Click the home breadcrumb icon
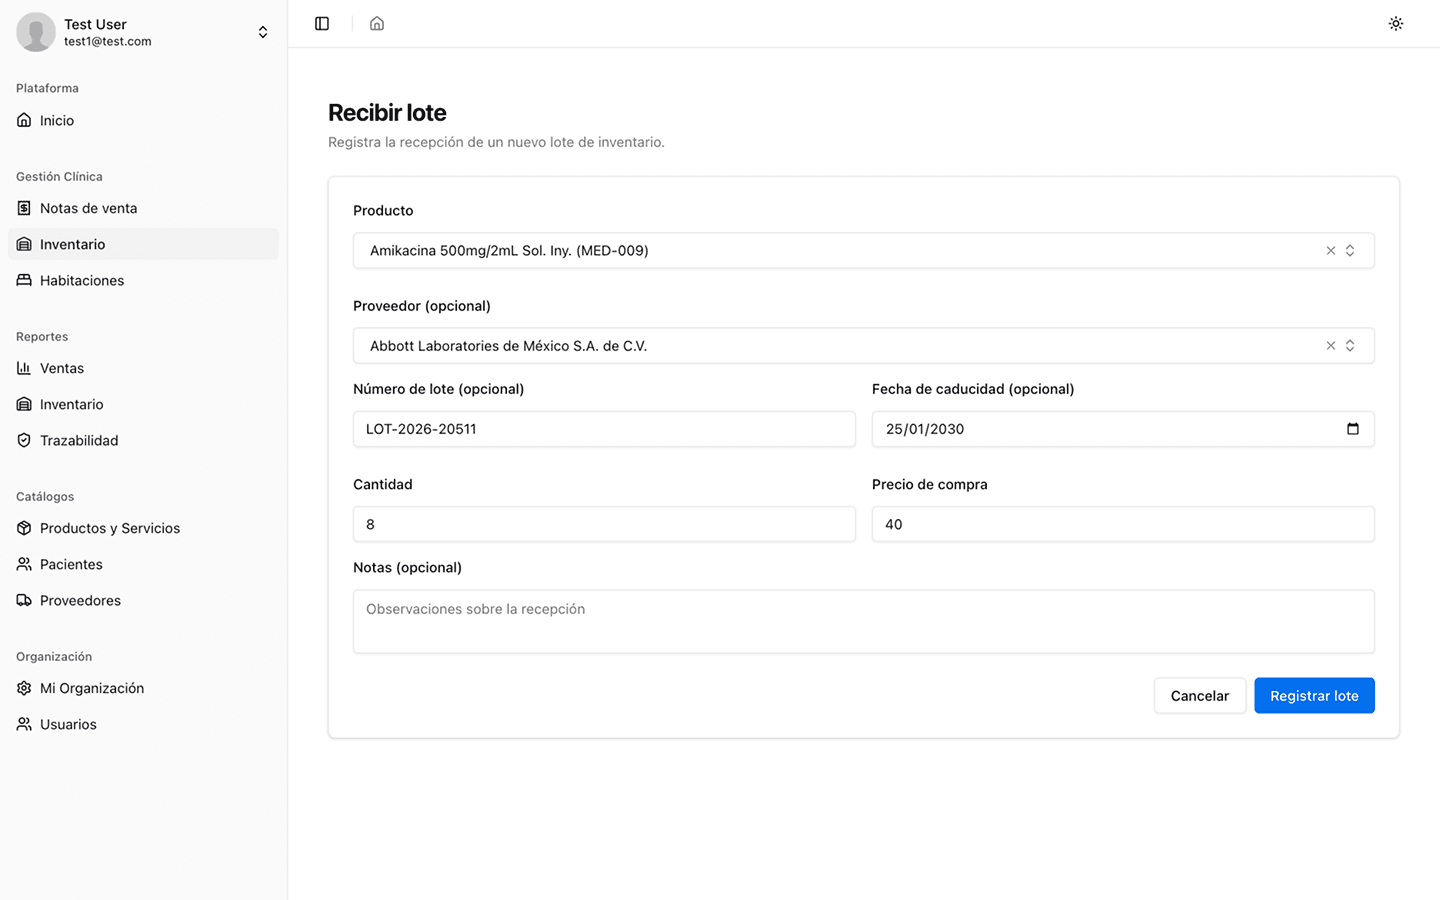 point(377,23)
